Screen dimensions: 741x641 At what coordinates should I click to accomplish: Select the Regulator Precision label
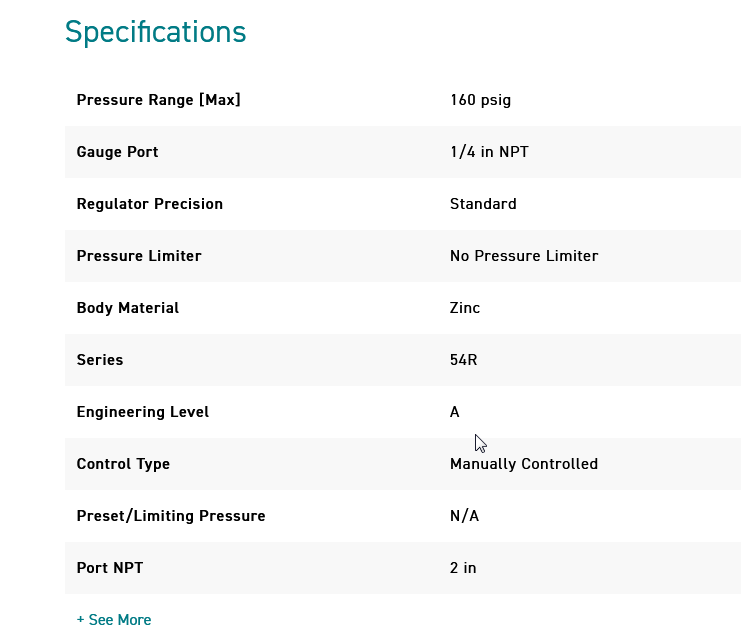coord(149,204)
